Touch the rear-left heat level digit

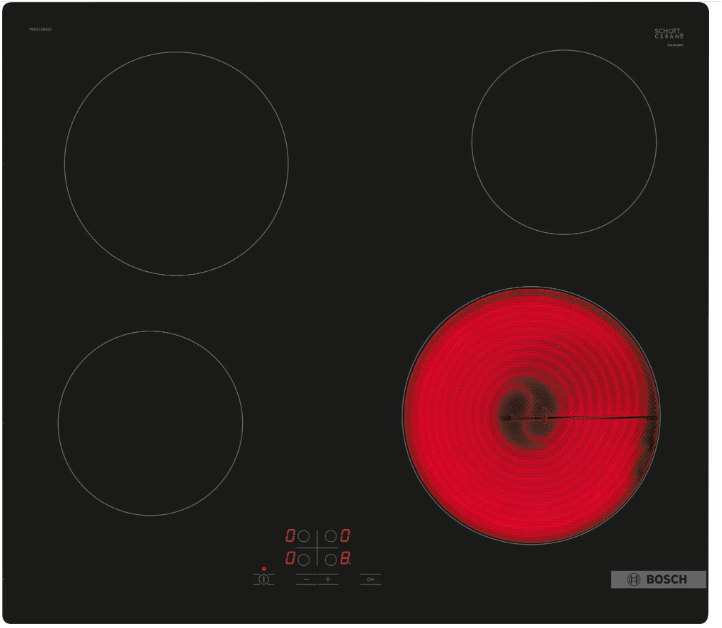coord(290,536)
